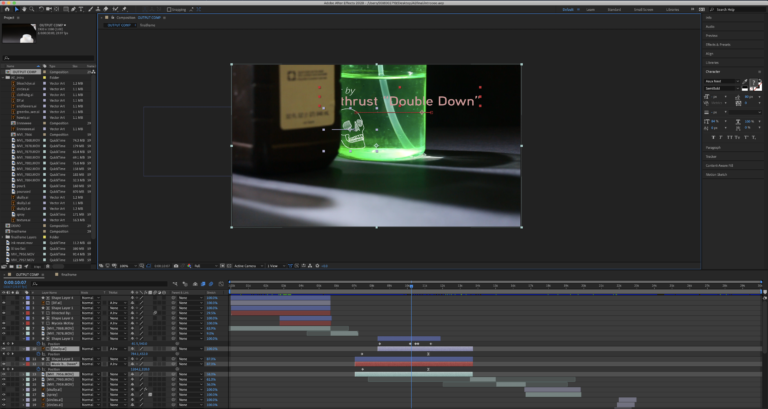Click the eyedropper in the Character panel
Image resolution: width=768 pixels, height=409 pixels.
(744, 81)
